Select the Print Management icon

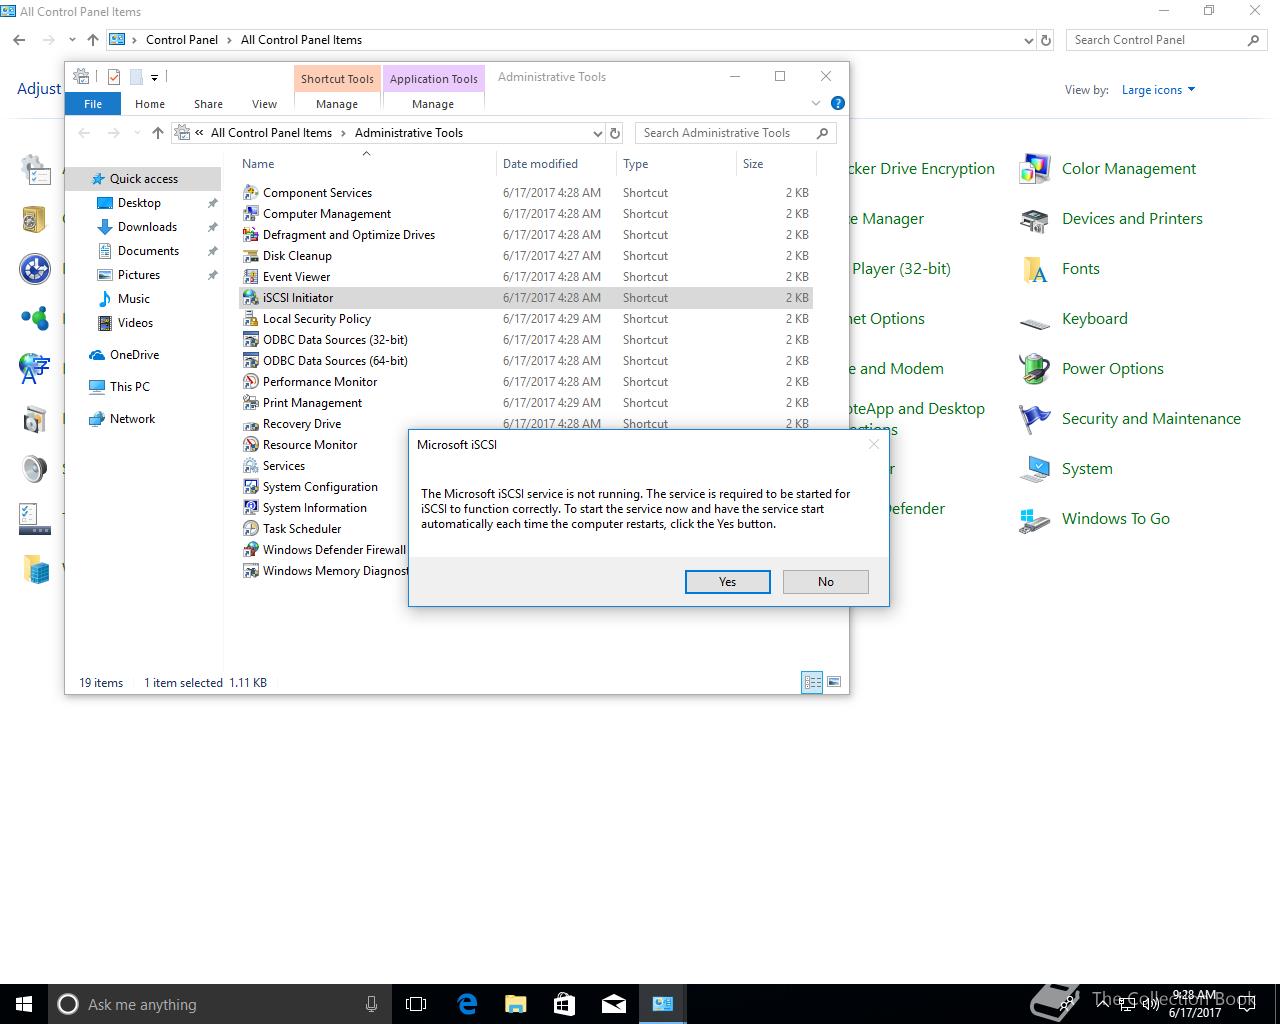click(x=251, y=403)
